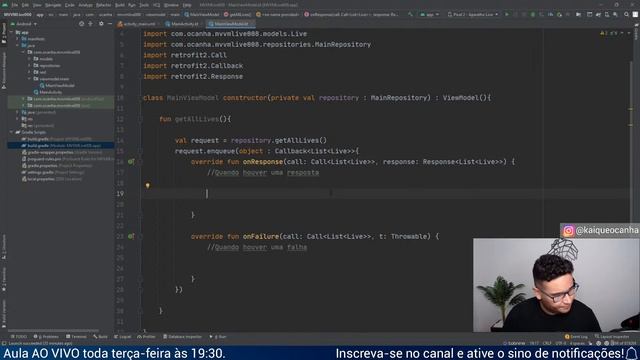Open the Logcat tool window
Viewport: 640px width, 360px height.
coord(122,337)
